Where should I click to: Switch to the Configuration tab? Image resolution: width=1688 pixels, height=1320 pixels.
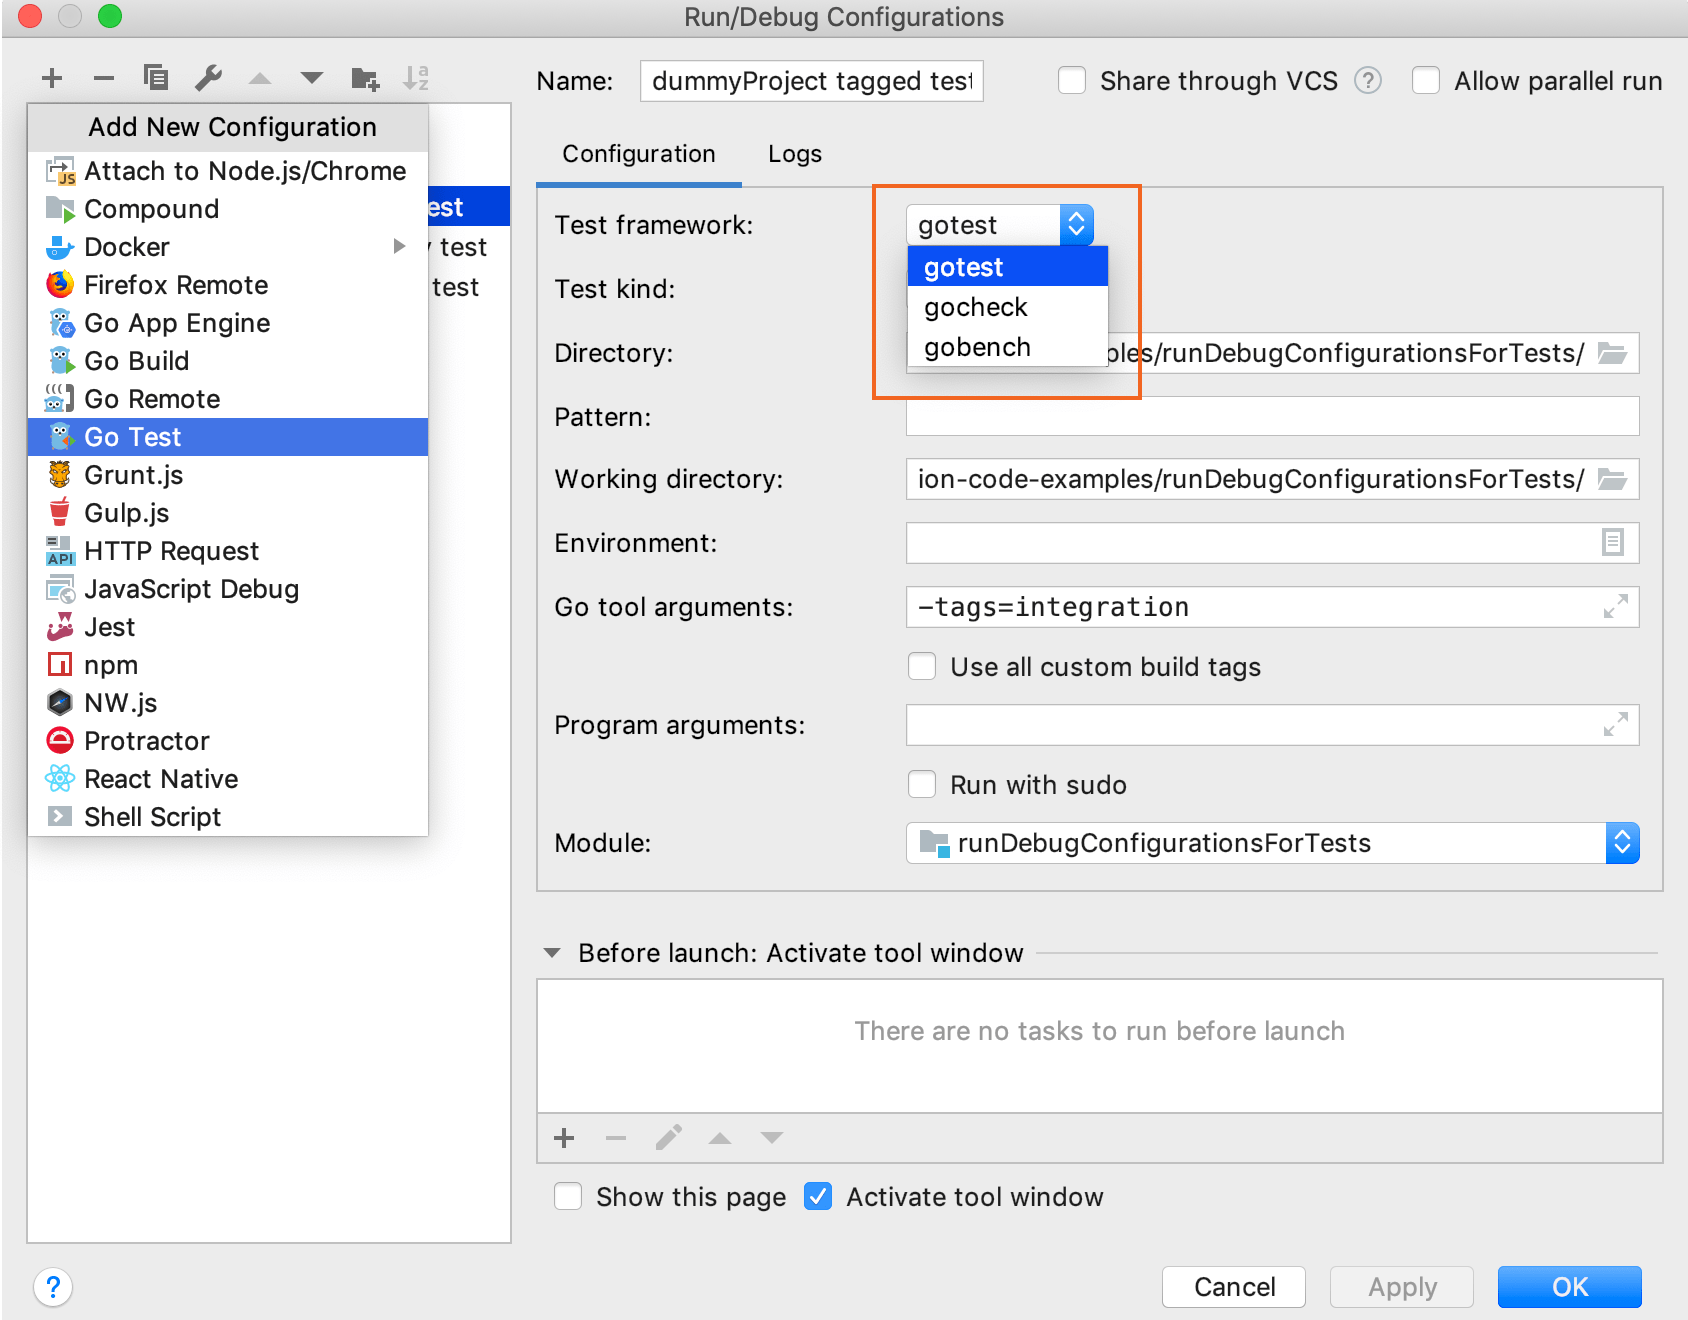pos(639,154)
